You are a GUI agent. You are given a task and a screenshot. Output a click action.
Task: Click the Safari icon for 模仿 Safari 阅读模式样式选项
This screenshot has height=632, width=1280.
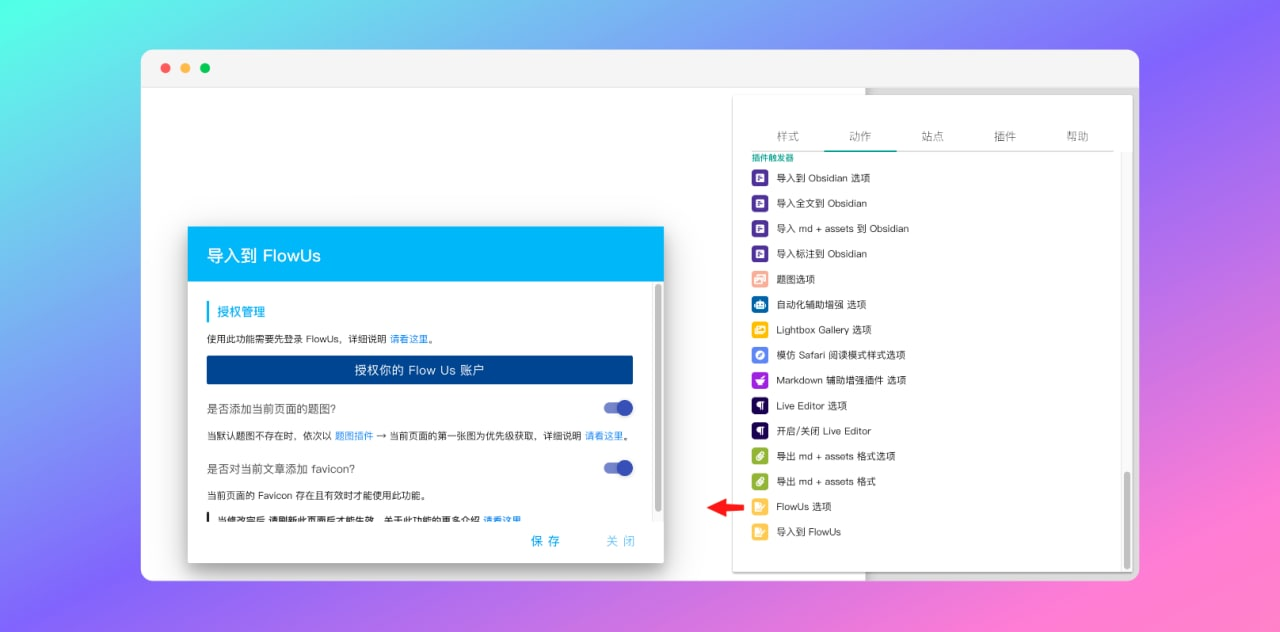pyautogui.click(x=760, y=355)
